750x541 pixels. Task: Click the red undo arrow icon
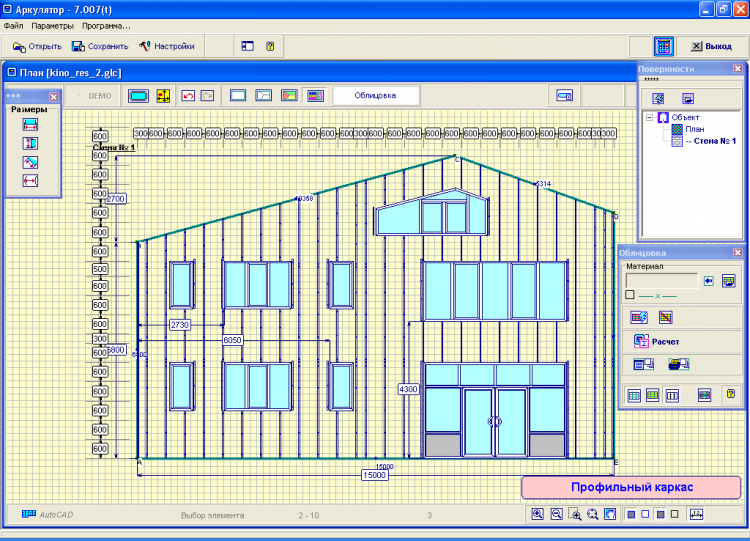[x=188, y=96]
